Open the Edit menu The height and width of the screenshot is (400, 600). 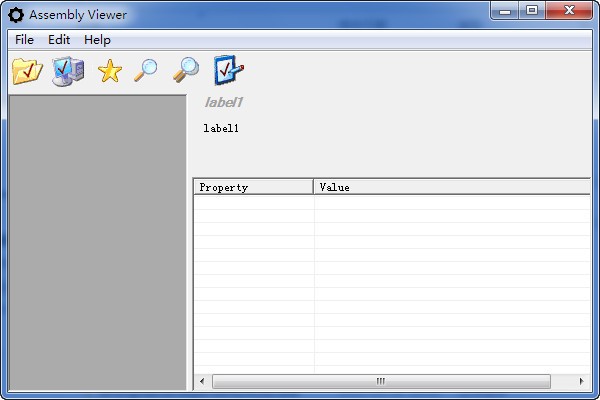59,40
